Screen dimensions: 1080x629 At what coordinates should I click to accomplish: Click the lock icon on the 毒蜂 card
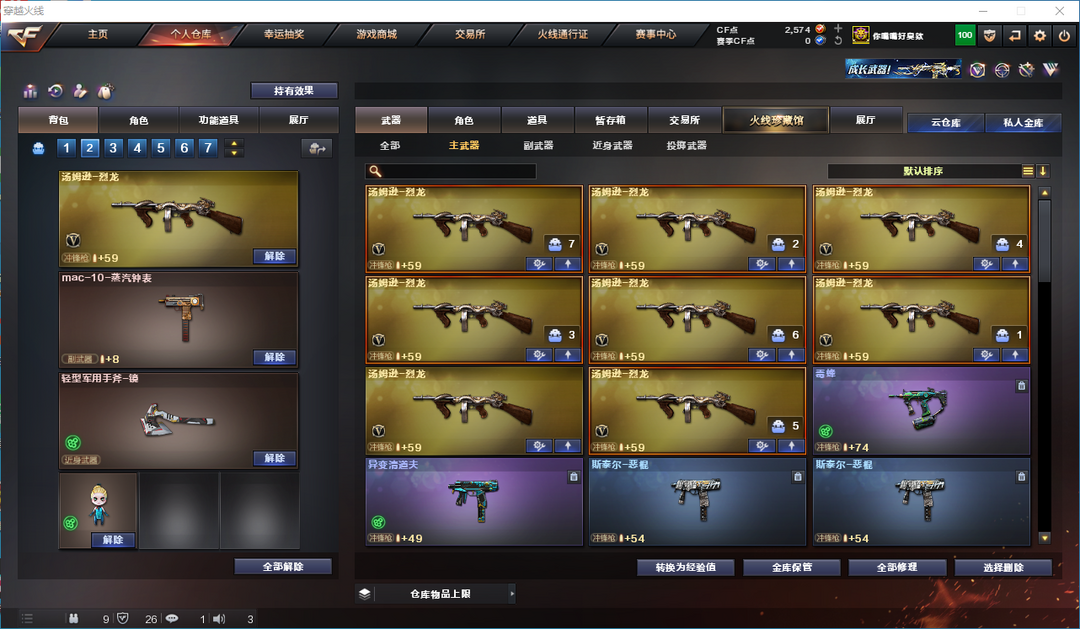[1021, 386]
